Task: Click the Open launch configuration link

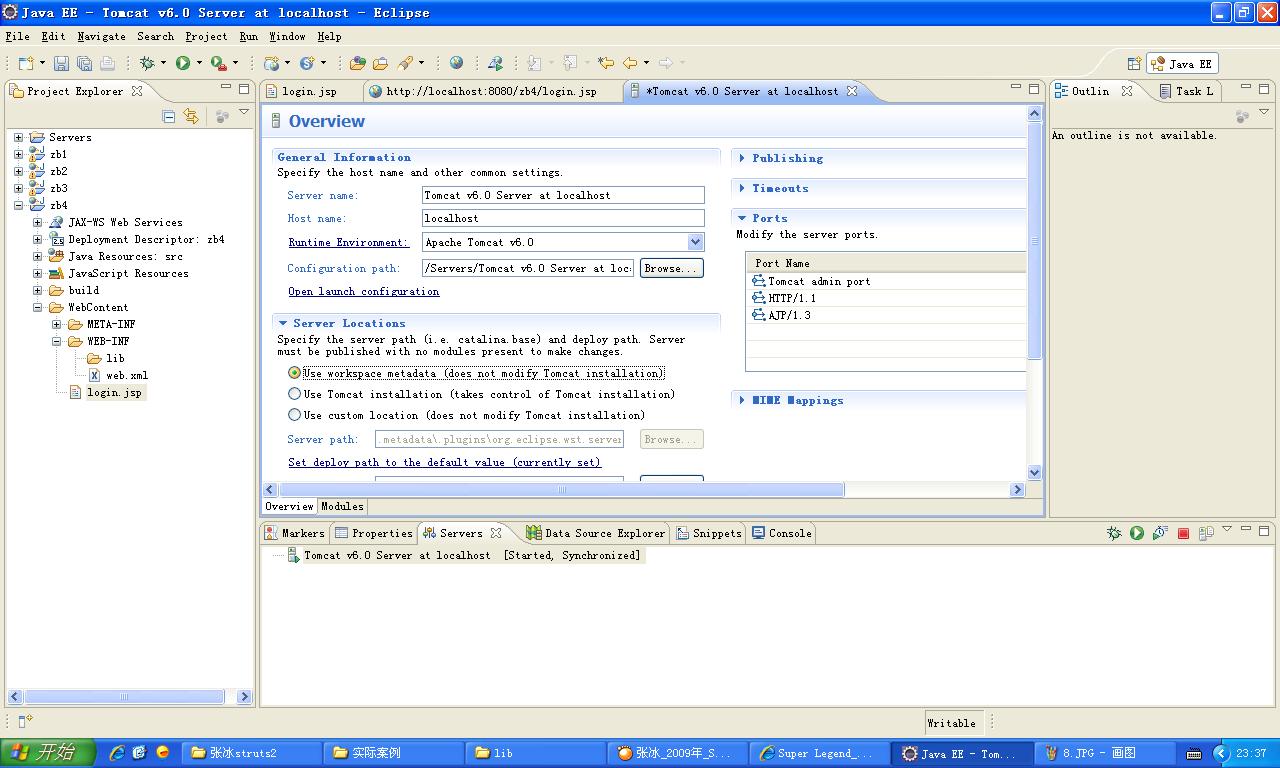Action: (363, 291)
